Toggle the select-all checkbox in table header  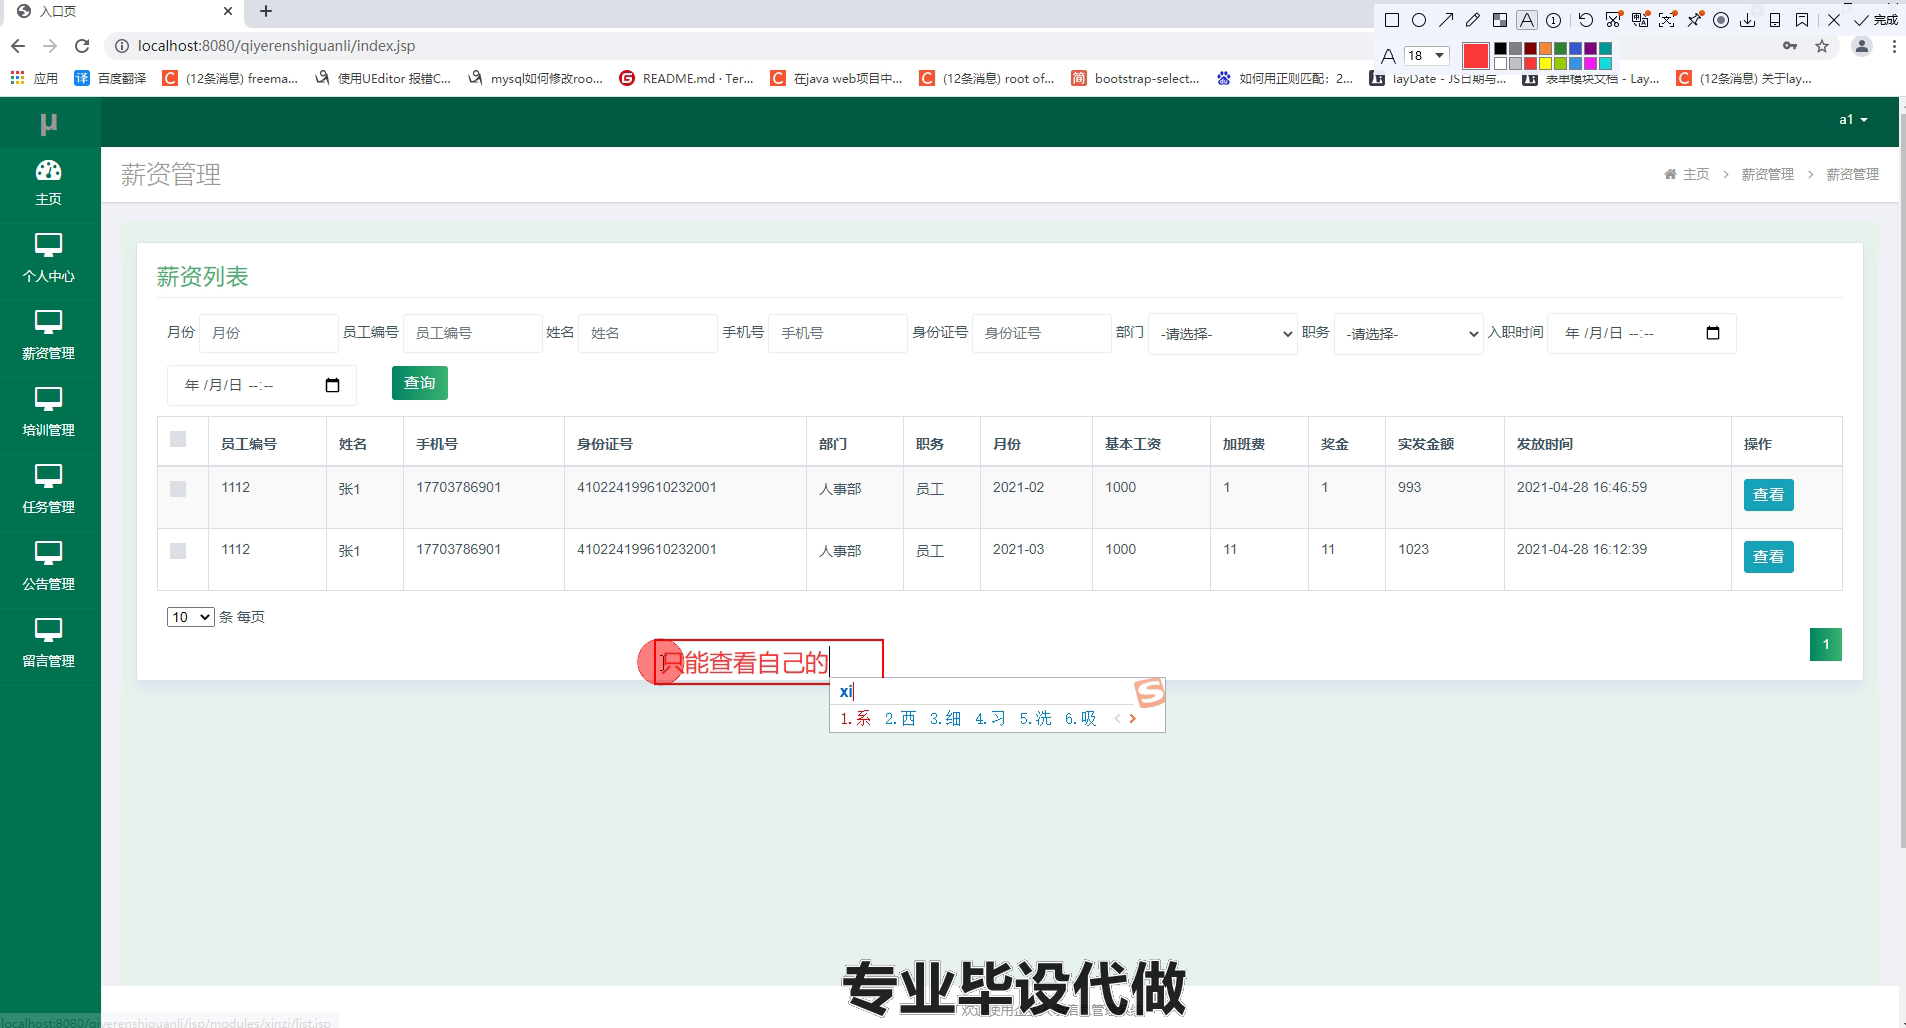tap(178, 439)
